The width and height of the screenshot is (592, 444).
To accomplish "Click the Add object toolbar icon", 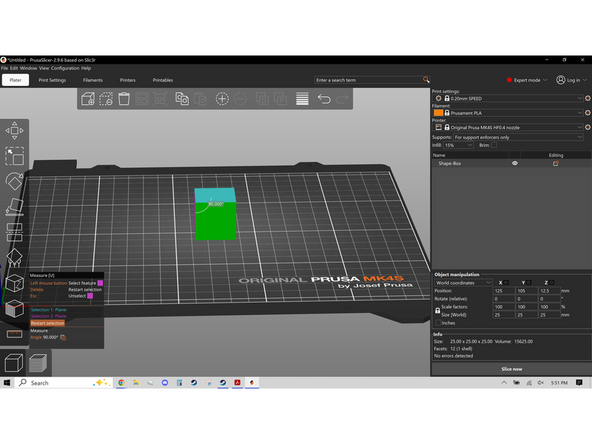I will click(x=88, y=99).
